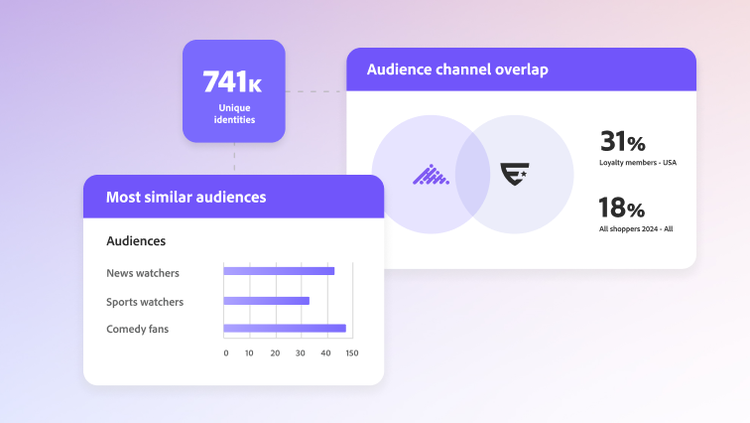
Task: Select the Sports watchers row label
Action: pos(145,302)
